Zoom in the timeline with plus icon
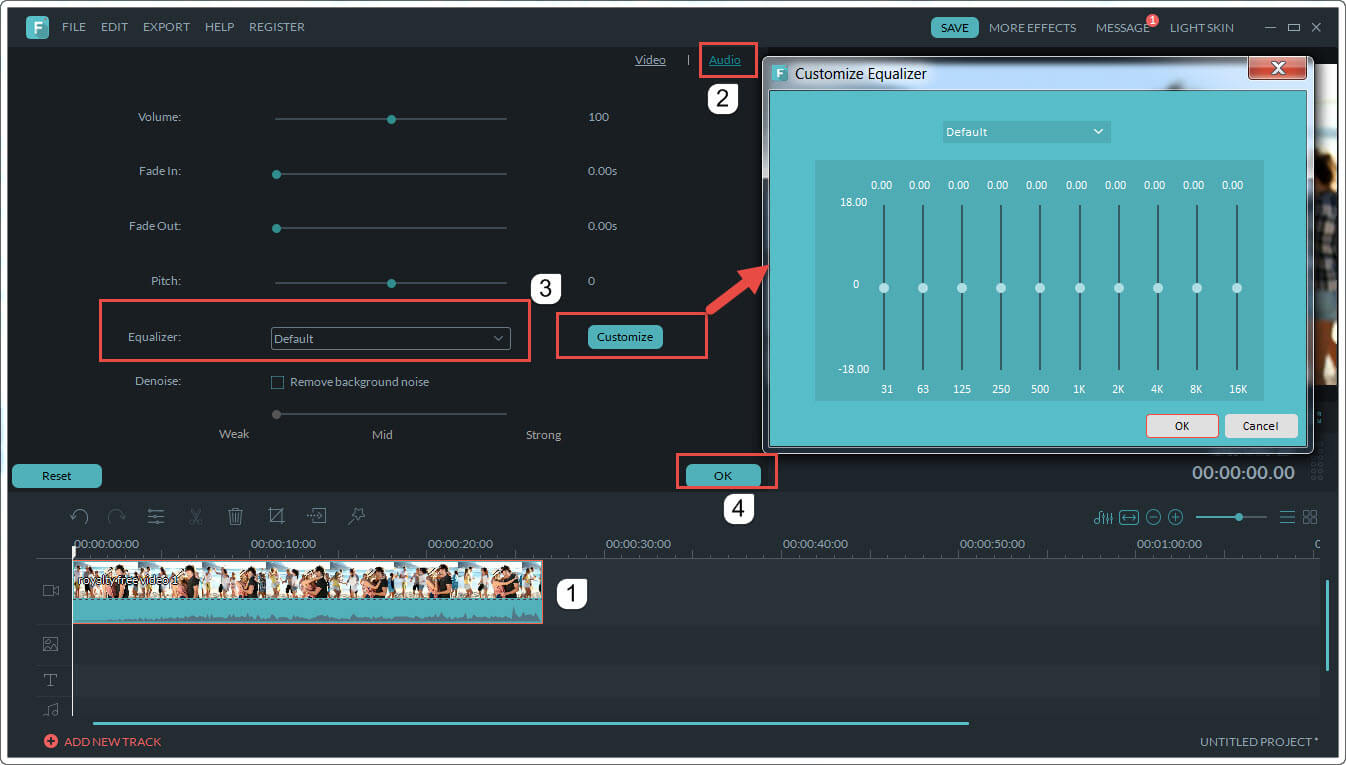Image resolution: width=1346 pixels, height=765 pixels. [1176, 517]
